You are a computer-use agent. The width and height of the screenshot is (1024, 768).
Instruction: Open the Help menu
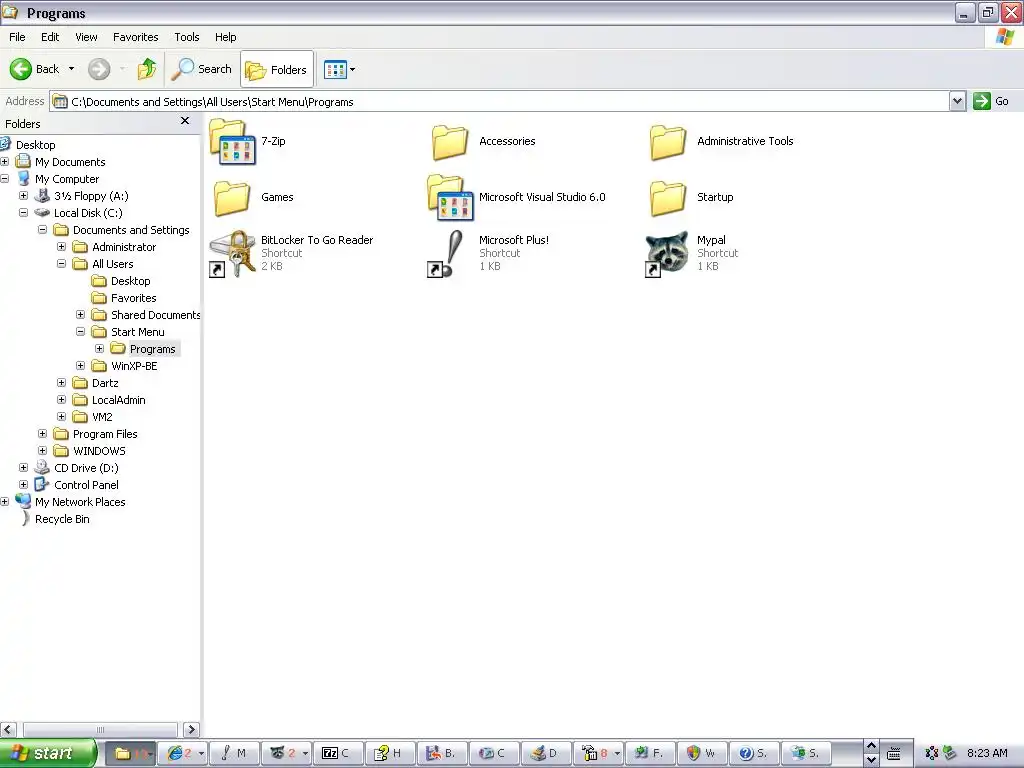click(225, 37)
